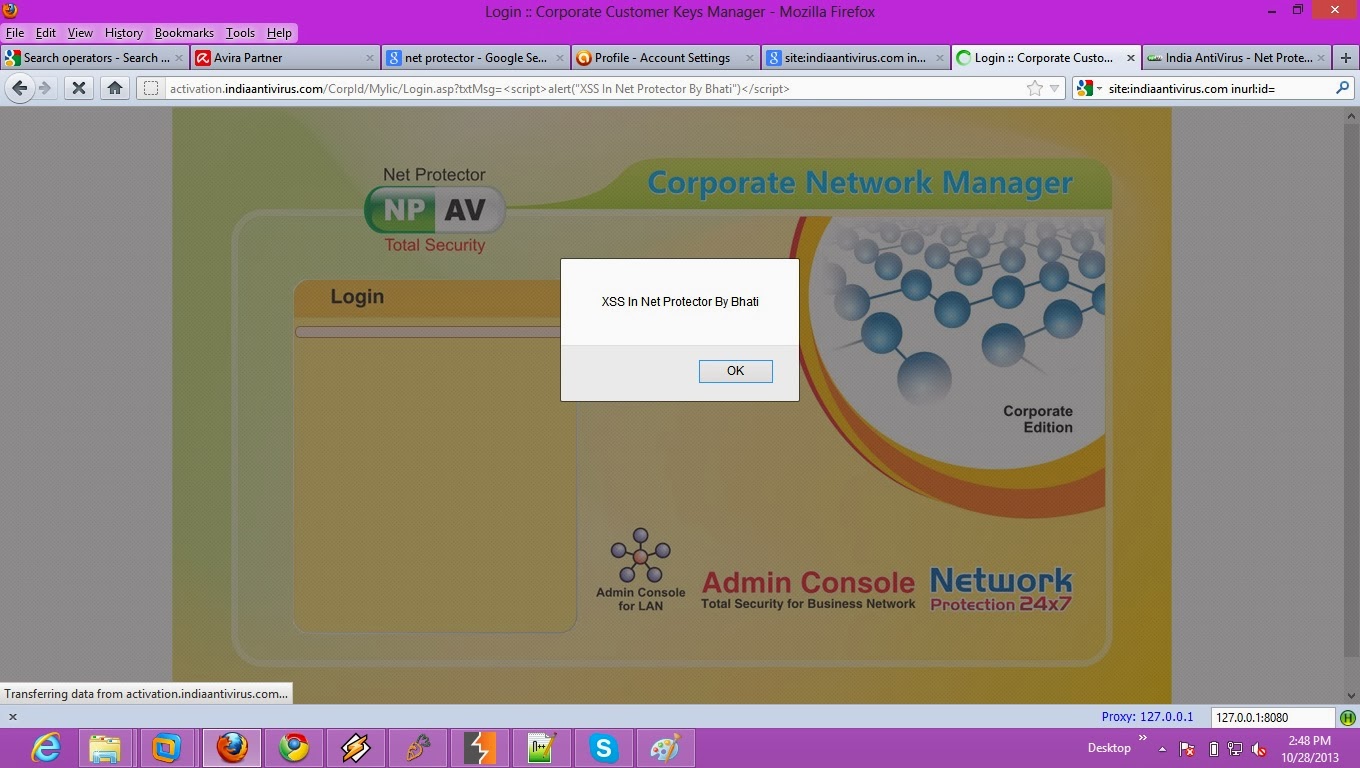Switch to Profile - Account Settings tab
The height and width of the screenshot is (768, 1360).
[x=665, y=58]
